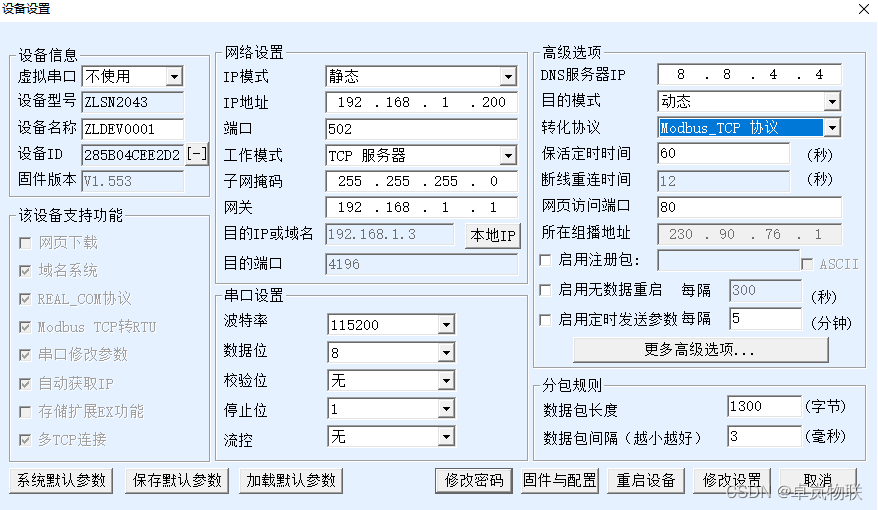Image resolution: width=878 pixels, height=510 pixels.
Task: Expand the 数据位 dropdown
Action: tap(446, 353)
